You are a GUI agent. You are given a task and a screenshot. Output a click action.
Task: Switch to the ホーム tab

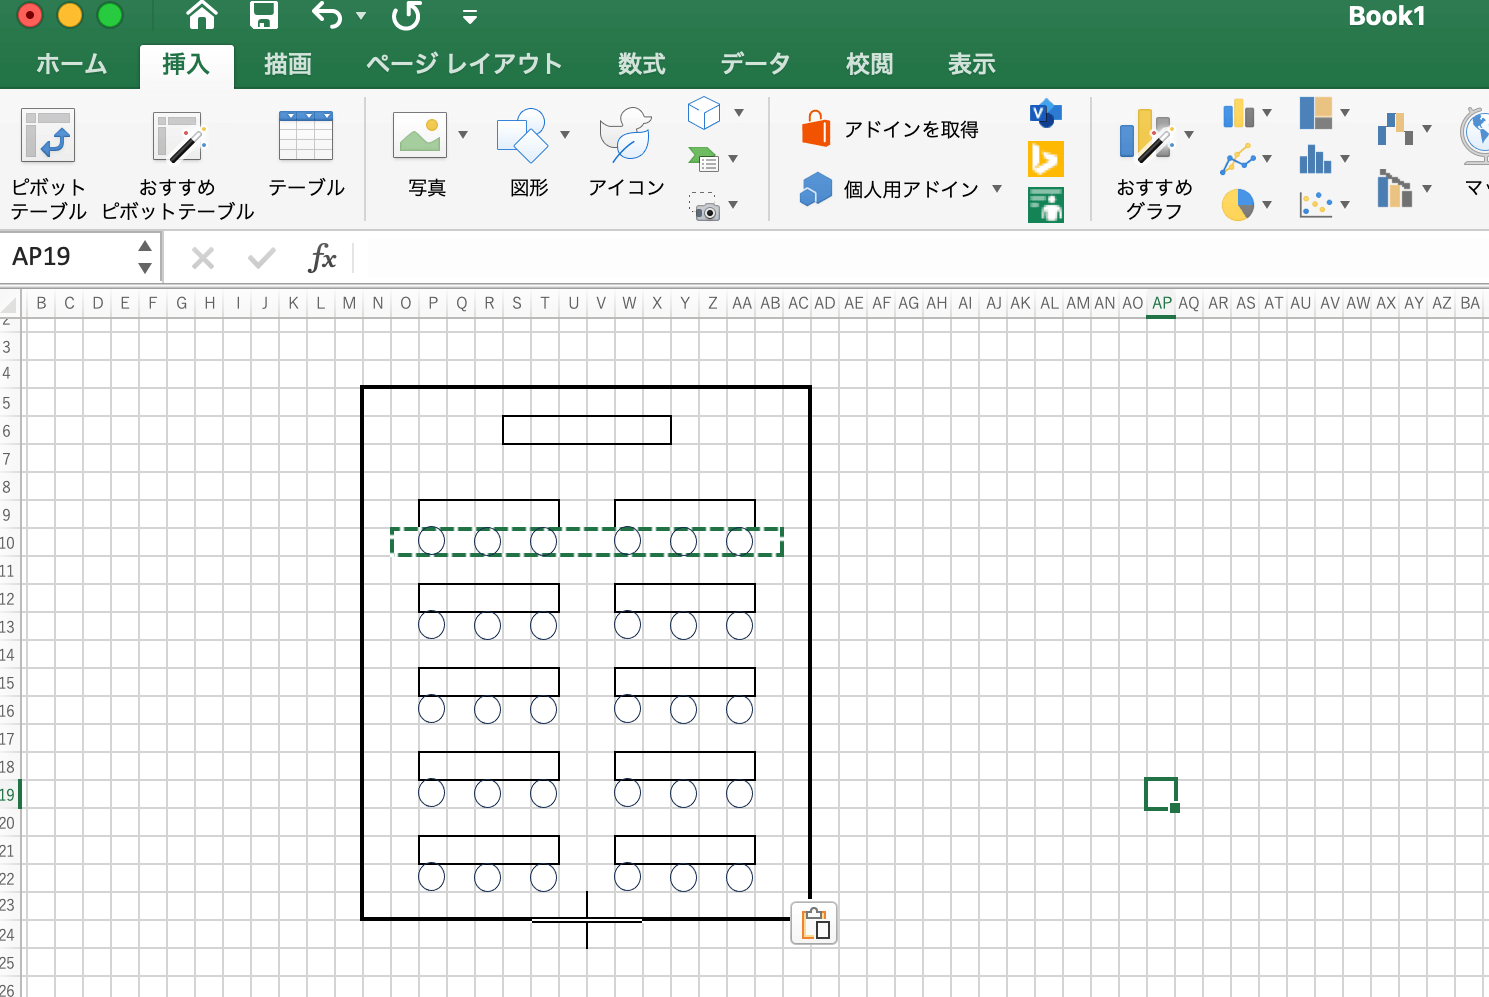point(71,64)
